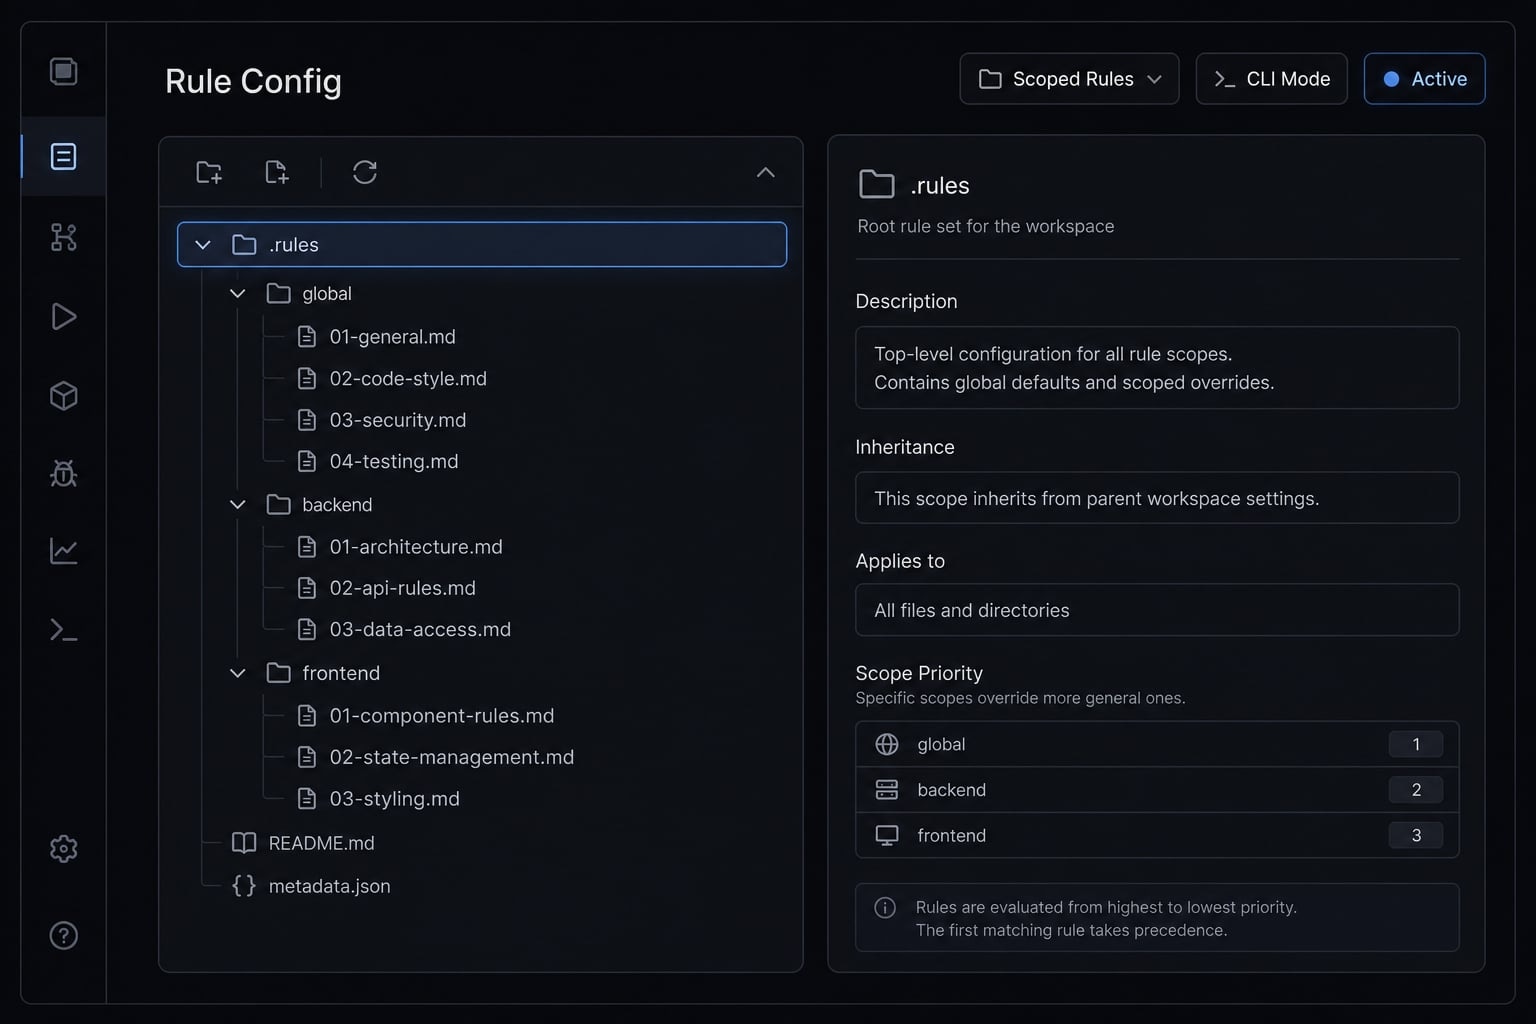Click the braces icon beside metadata.json
Viewport: 1536px width, 1024px height.
(244, 886)
